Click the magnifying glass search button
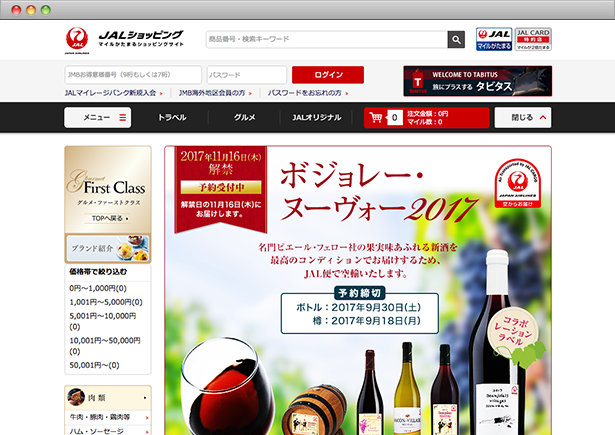The width and height of the screenshot is (615, 435). [456, 40]
